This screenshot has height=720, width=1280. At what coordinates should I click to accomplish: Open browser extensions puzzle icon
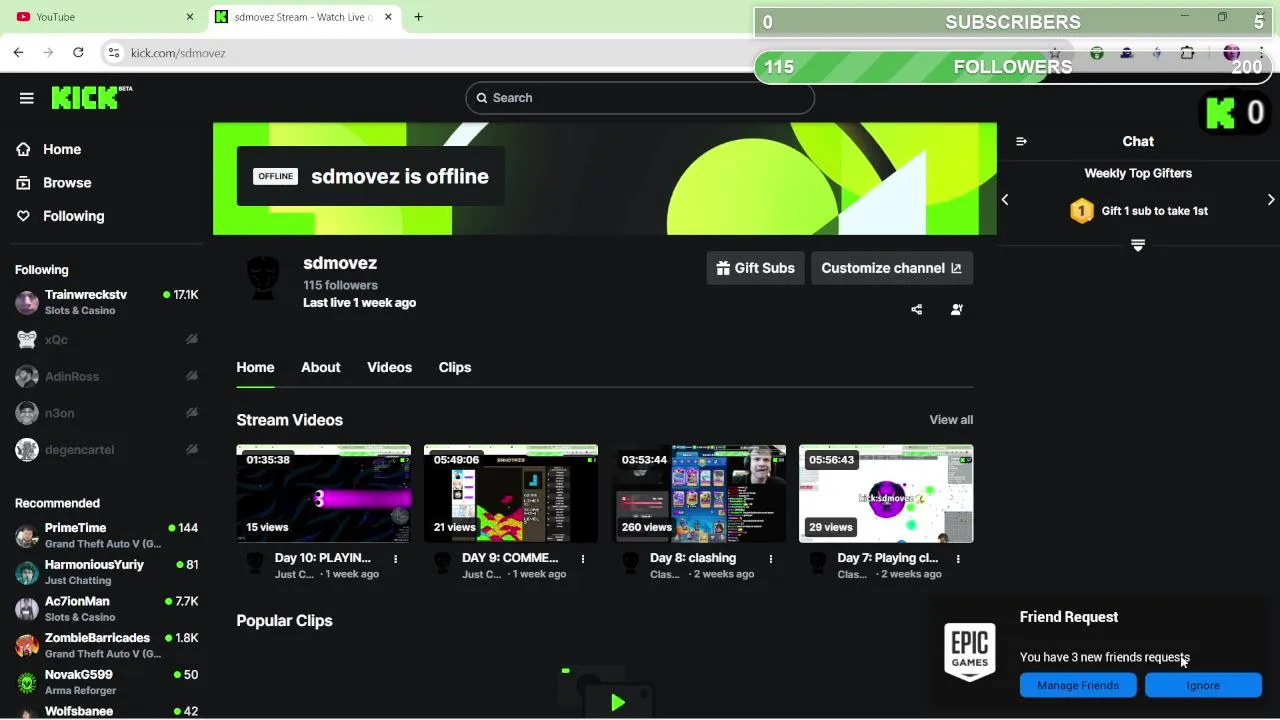(1187, 53)
